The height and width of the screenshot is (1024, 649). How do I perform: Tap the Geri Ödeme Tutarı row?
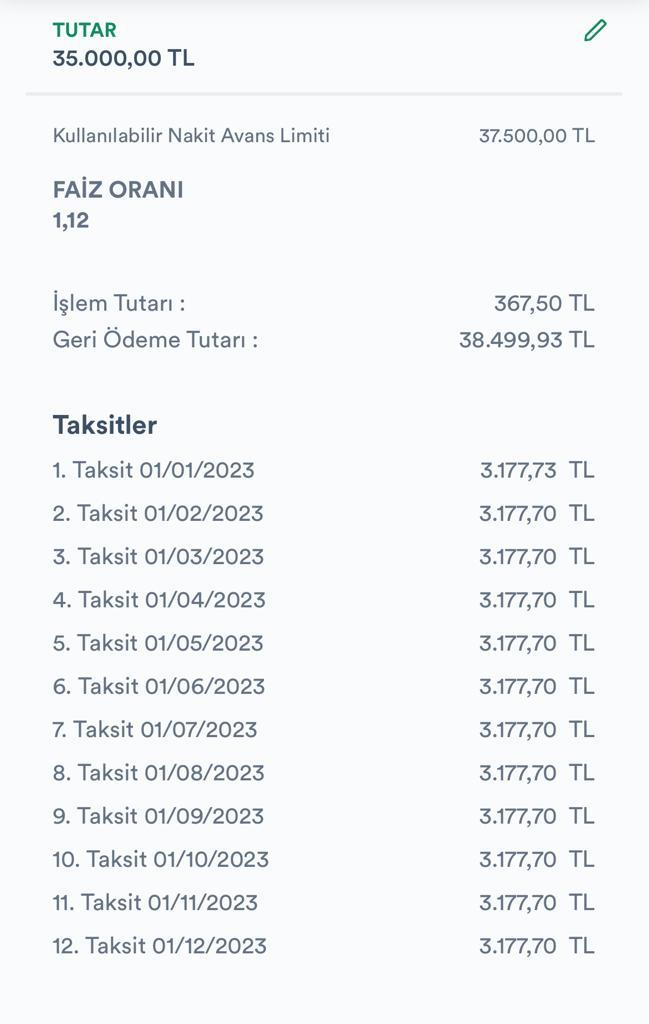point(324,340)
